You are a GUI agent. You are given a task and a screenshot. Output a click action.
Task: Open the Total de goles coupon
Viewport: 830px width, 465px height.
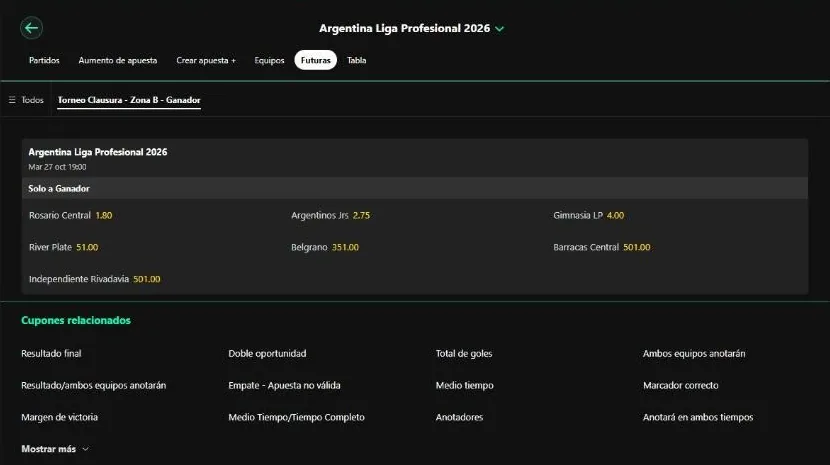(464, 353)
